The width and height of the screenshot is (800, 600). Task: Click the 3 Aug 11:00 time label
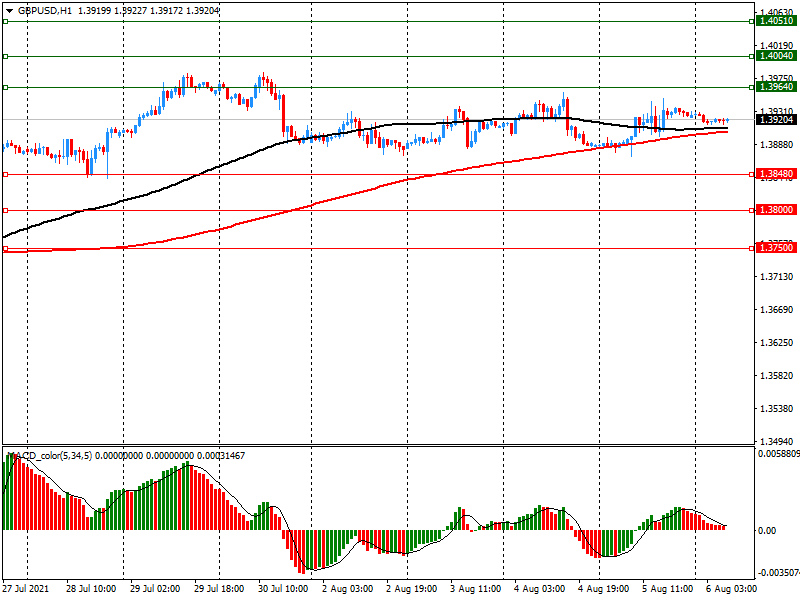[x=476, y=589]
